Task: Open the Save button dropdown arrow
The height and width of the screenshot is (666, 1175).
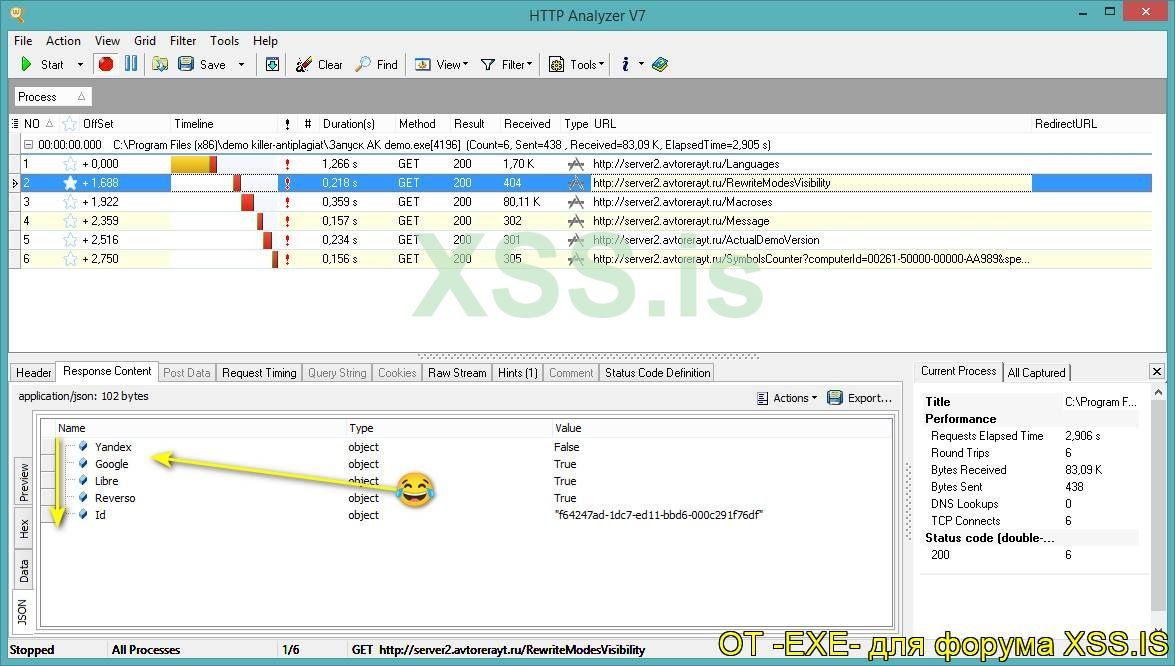Action: coord(241,64)
